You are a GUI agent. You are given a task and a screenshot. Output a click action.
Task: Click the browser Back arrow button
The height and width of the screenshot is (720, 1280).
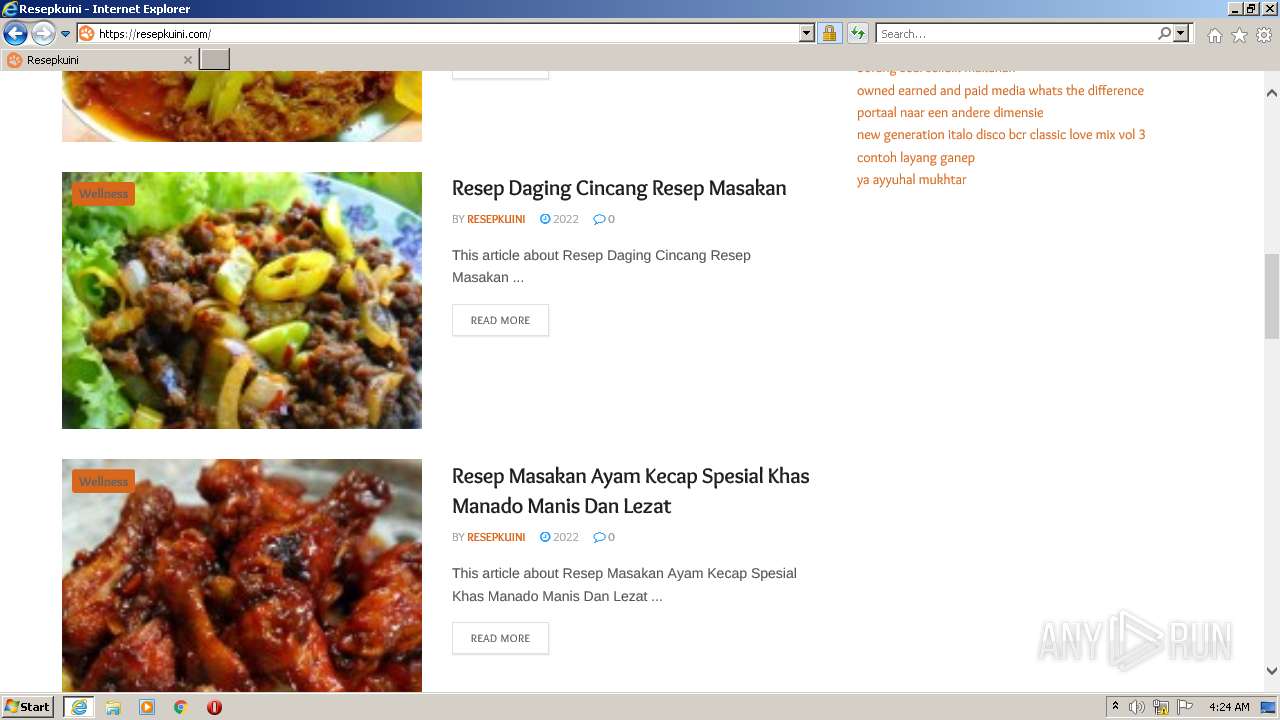click(15, 33)
